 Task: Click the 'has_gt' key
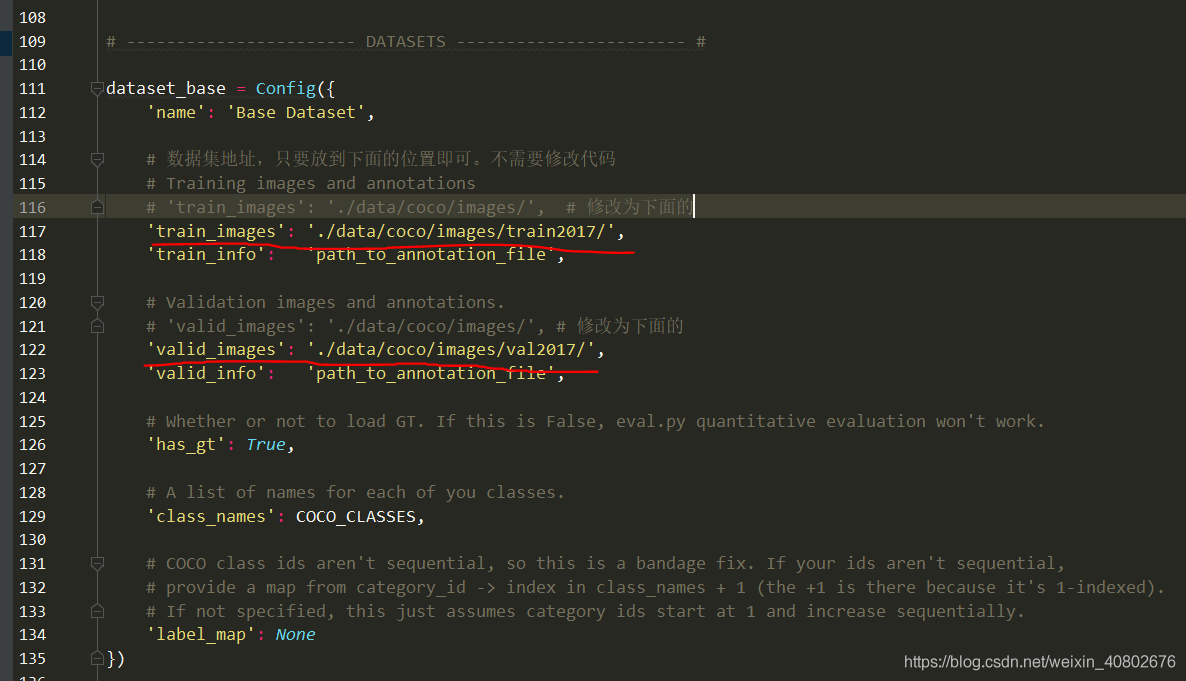click(185, 445)
